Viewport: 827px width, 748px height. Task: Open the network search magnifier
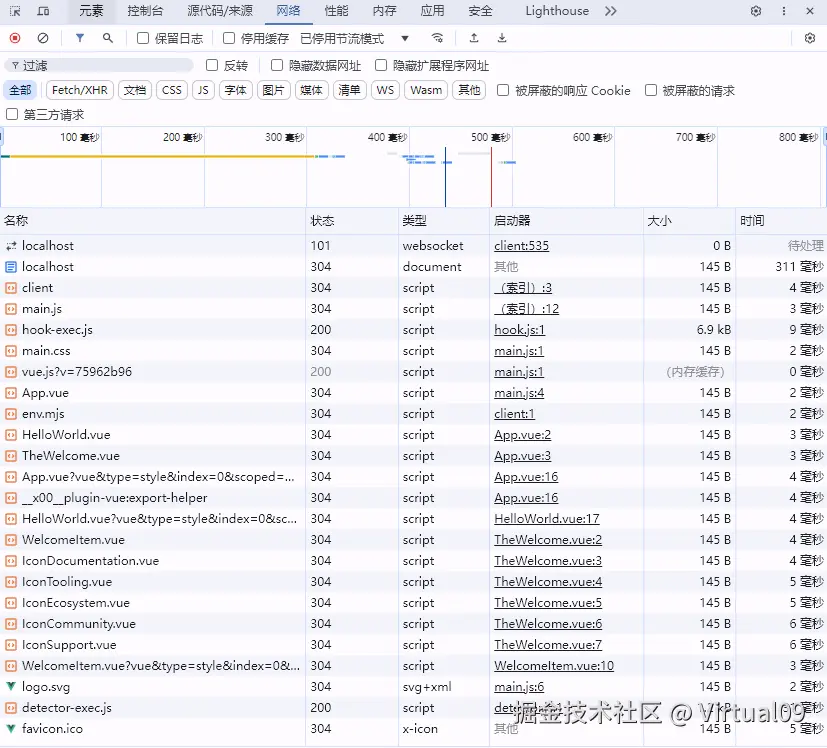click(108, 38)
